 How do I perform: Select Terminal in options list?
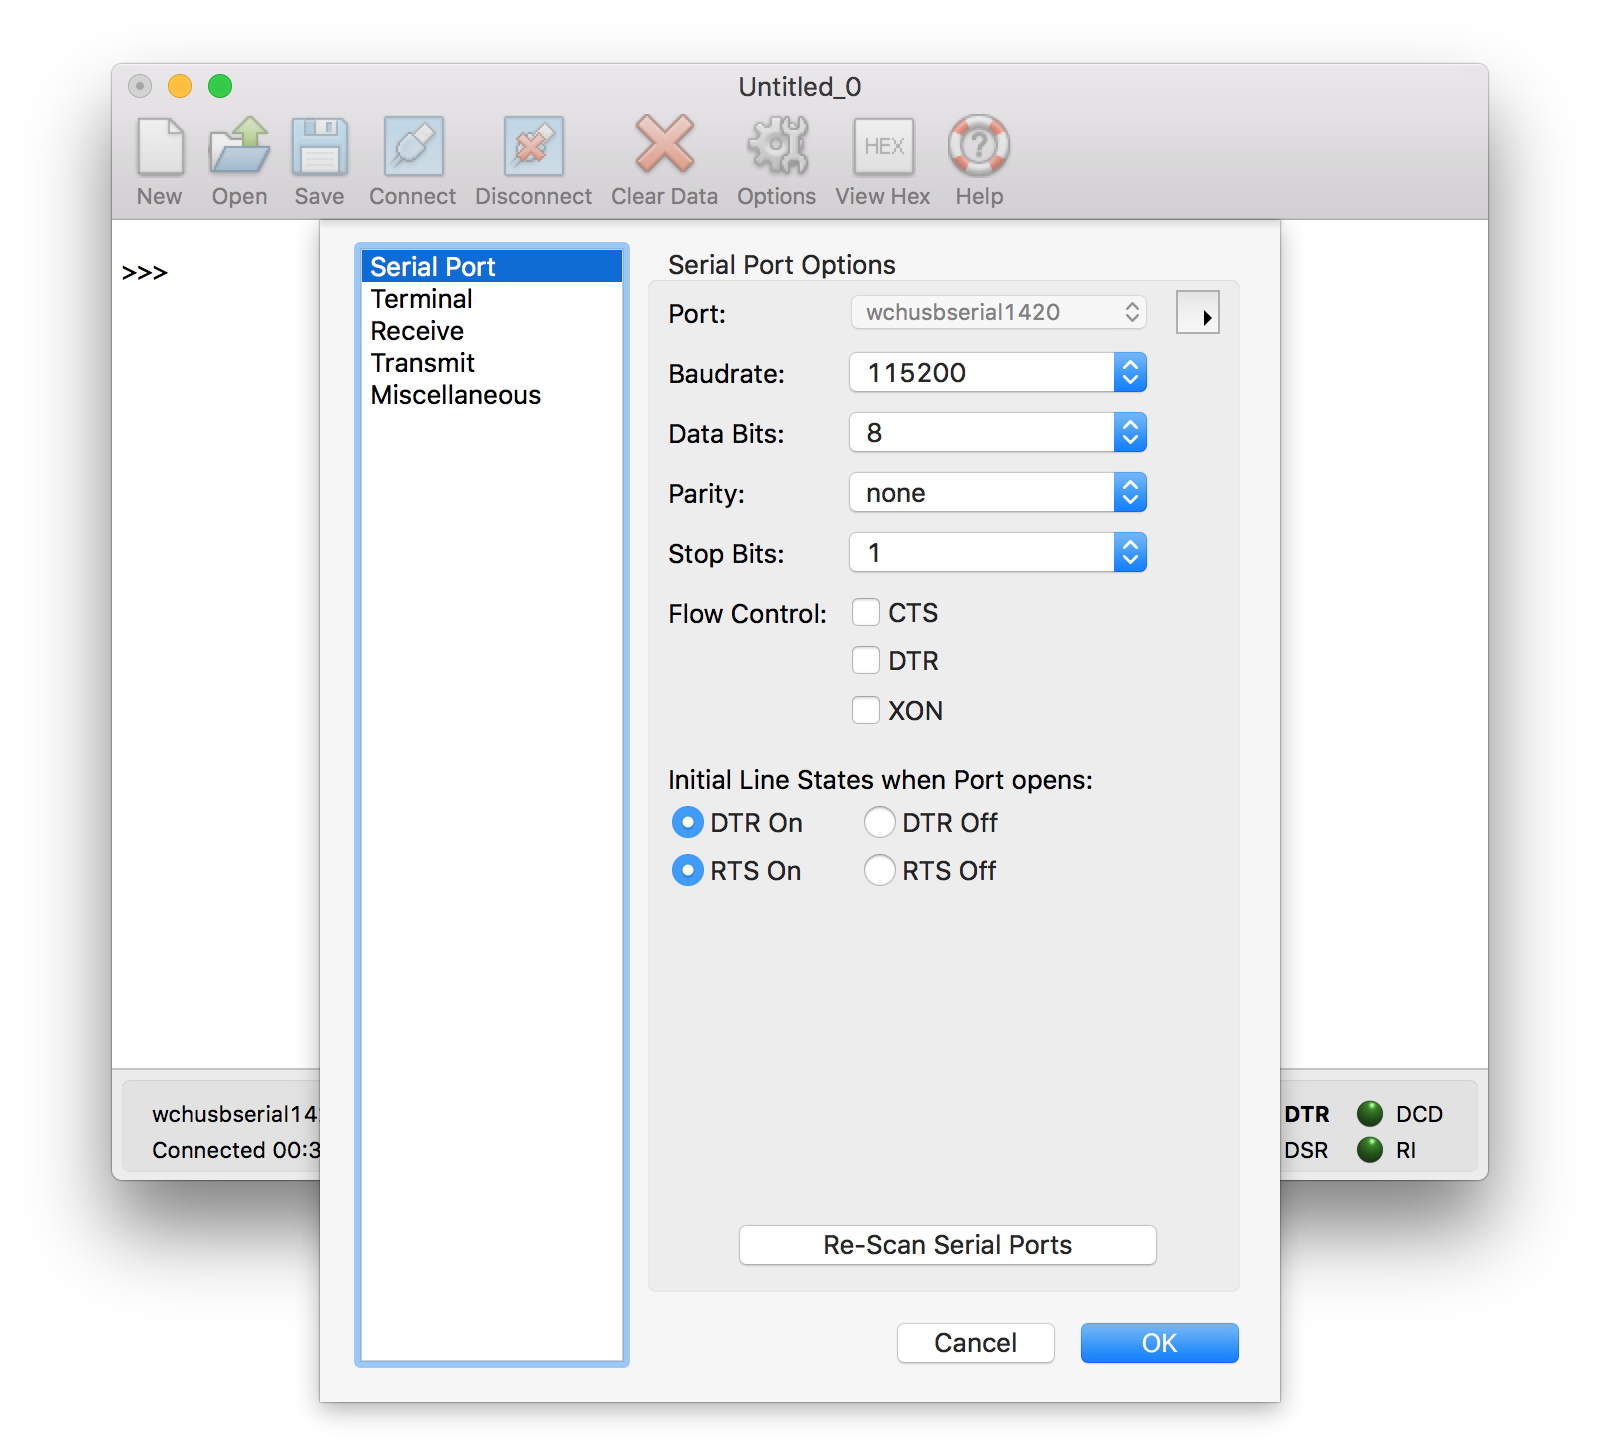point(491,299)
